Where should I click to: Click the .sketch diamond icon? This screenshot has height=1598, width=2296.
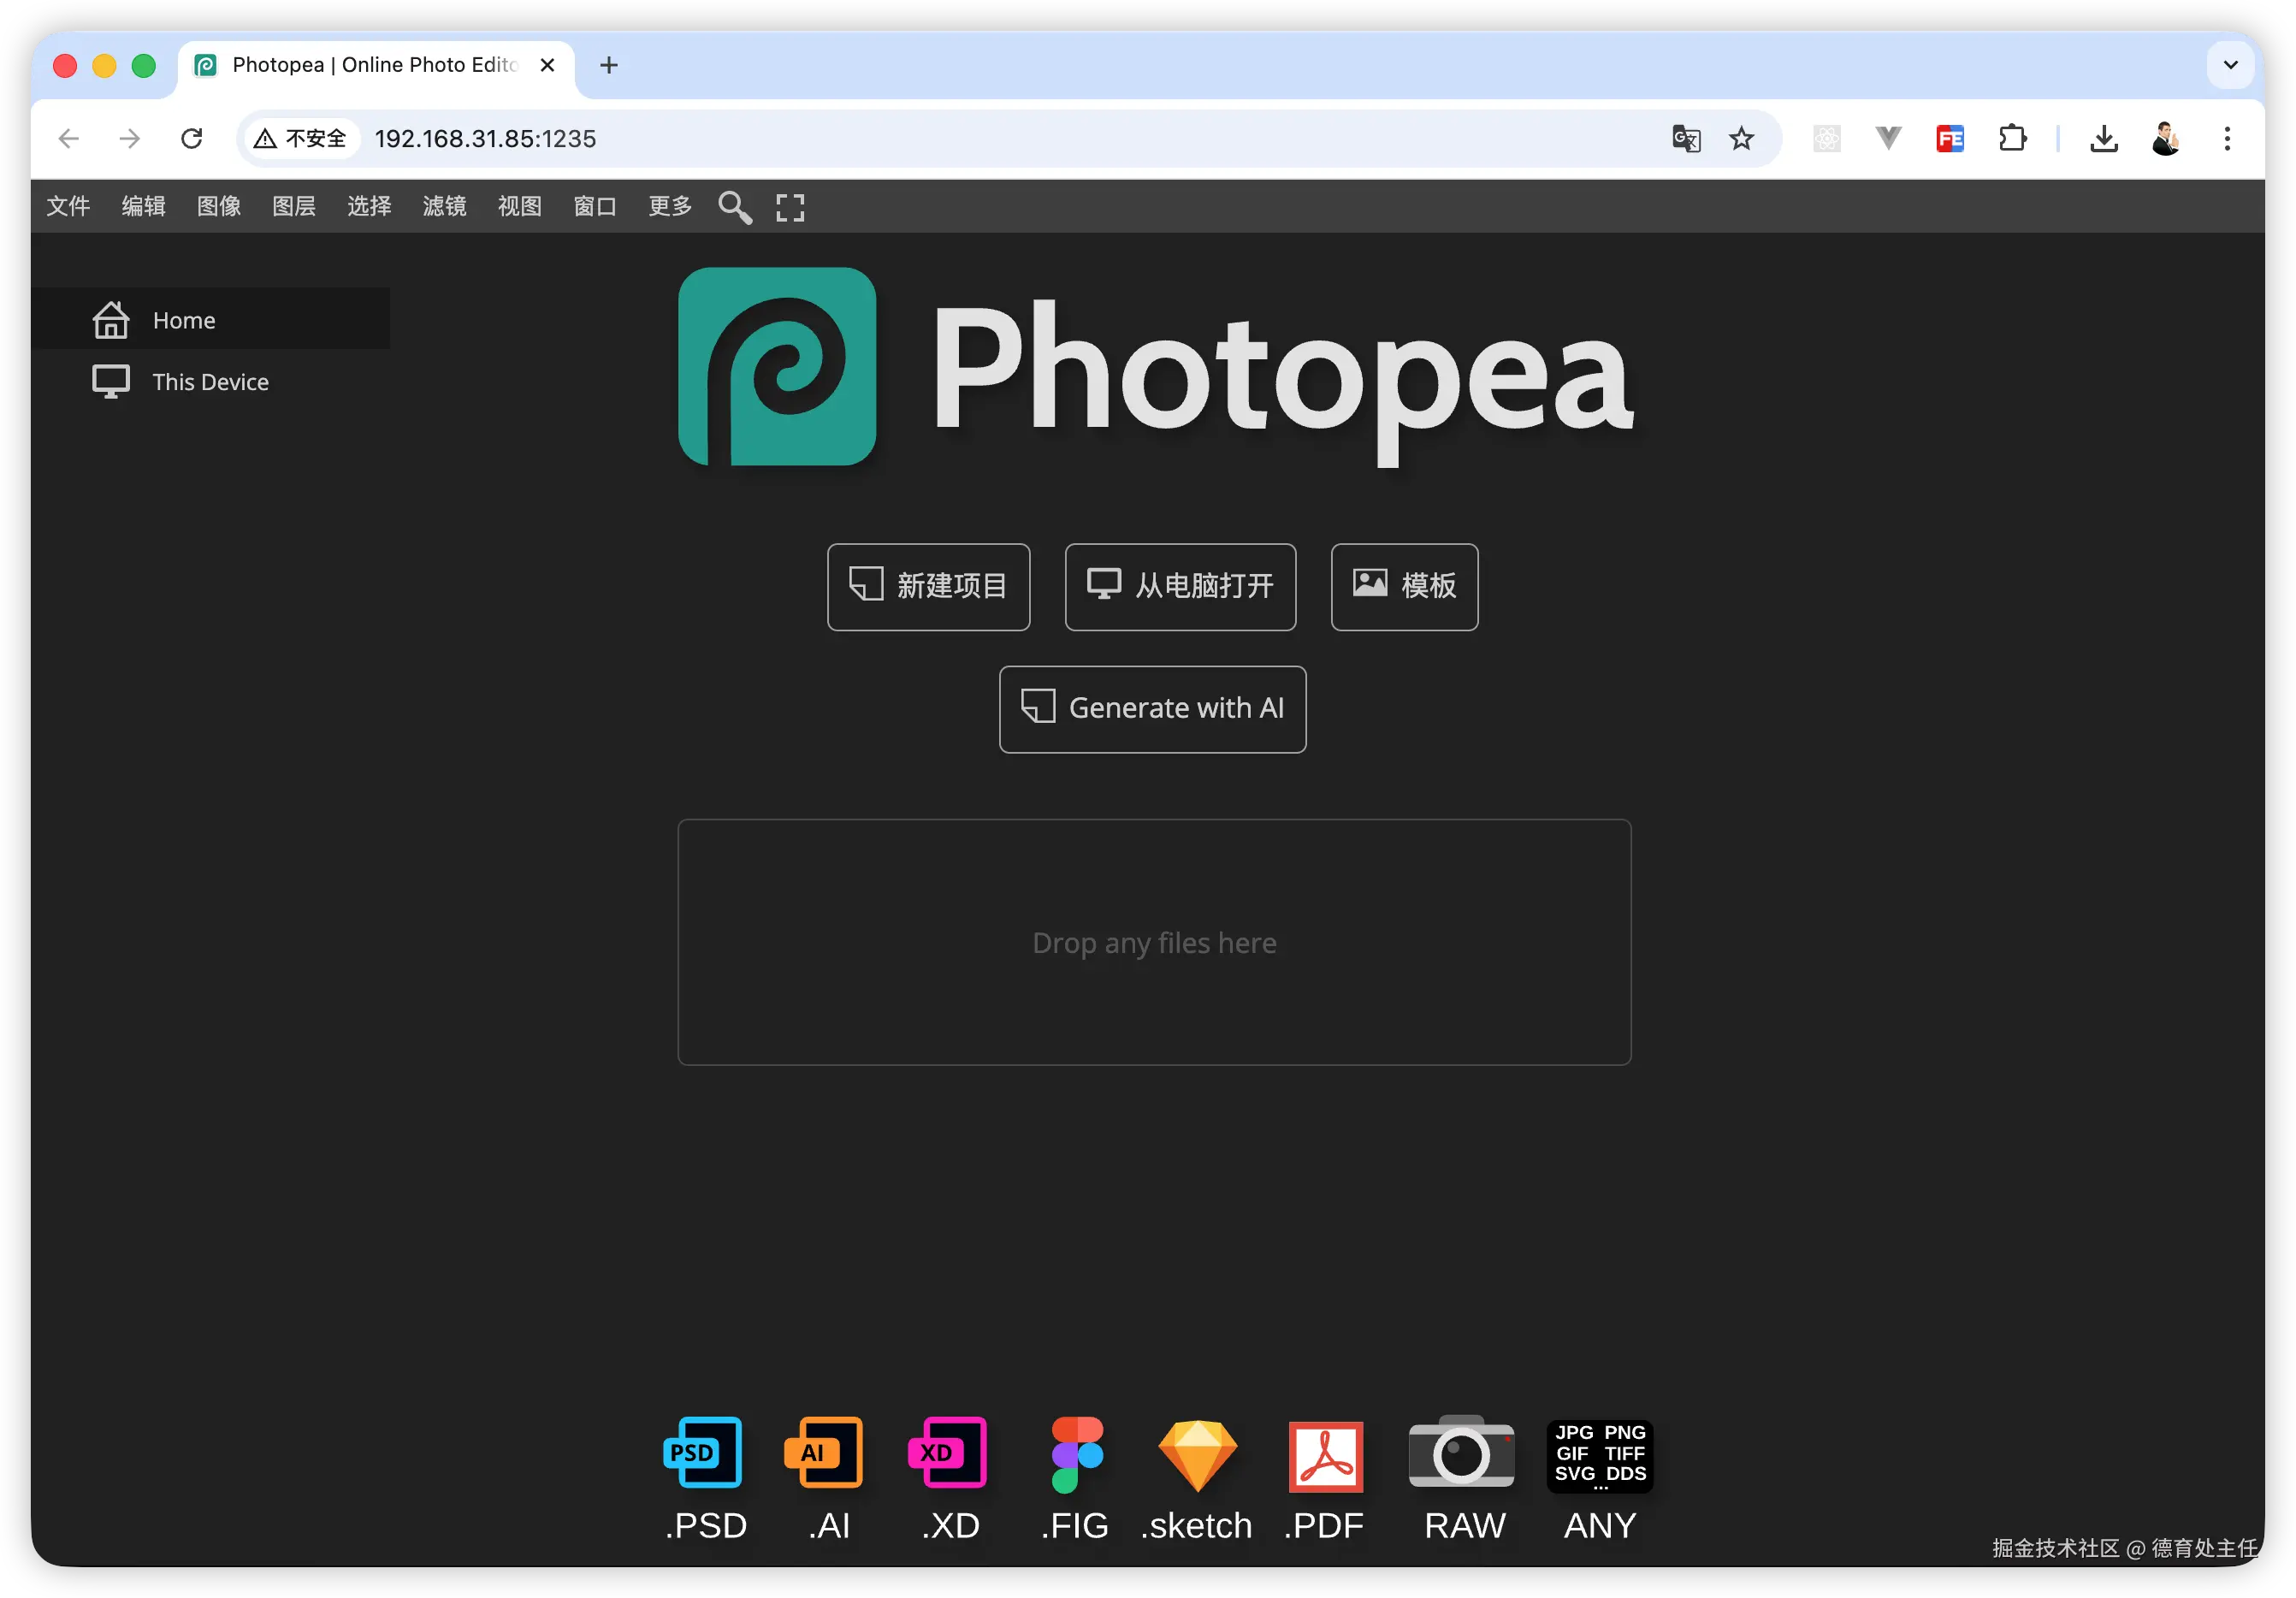tap(1197, 1455)
